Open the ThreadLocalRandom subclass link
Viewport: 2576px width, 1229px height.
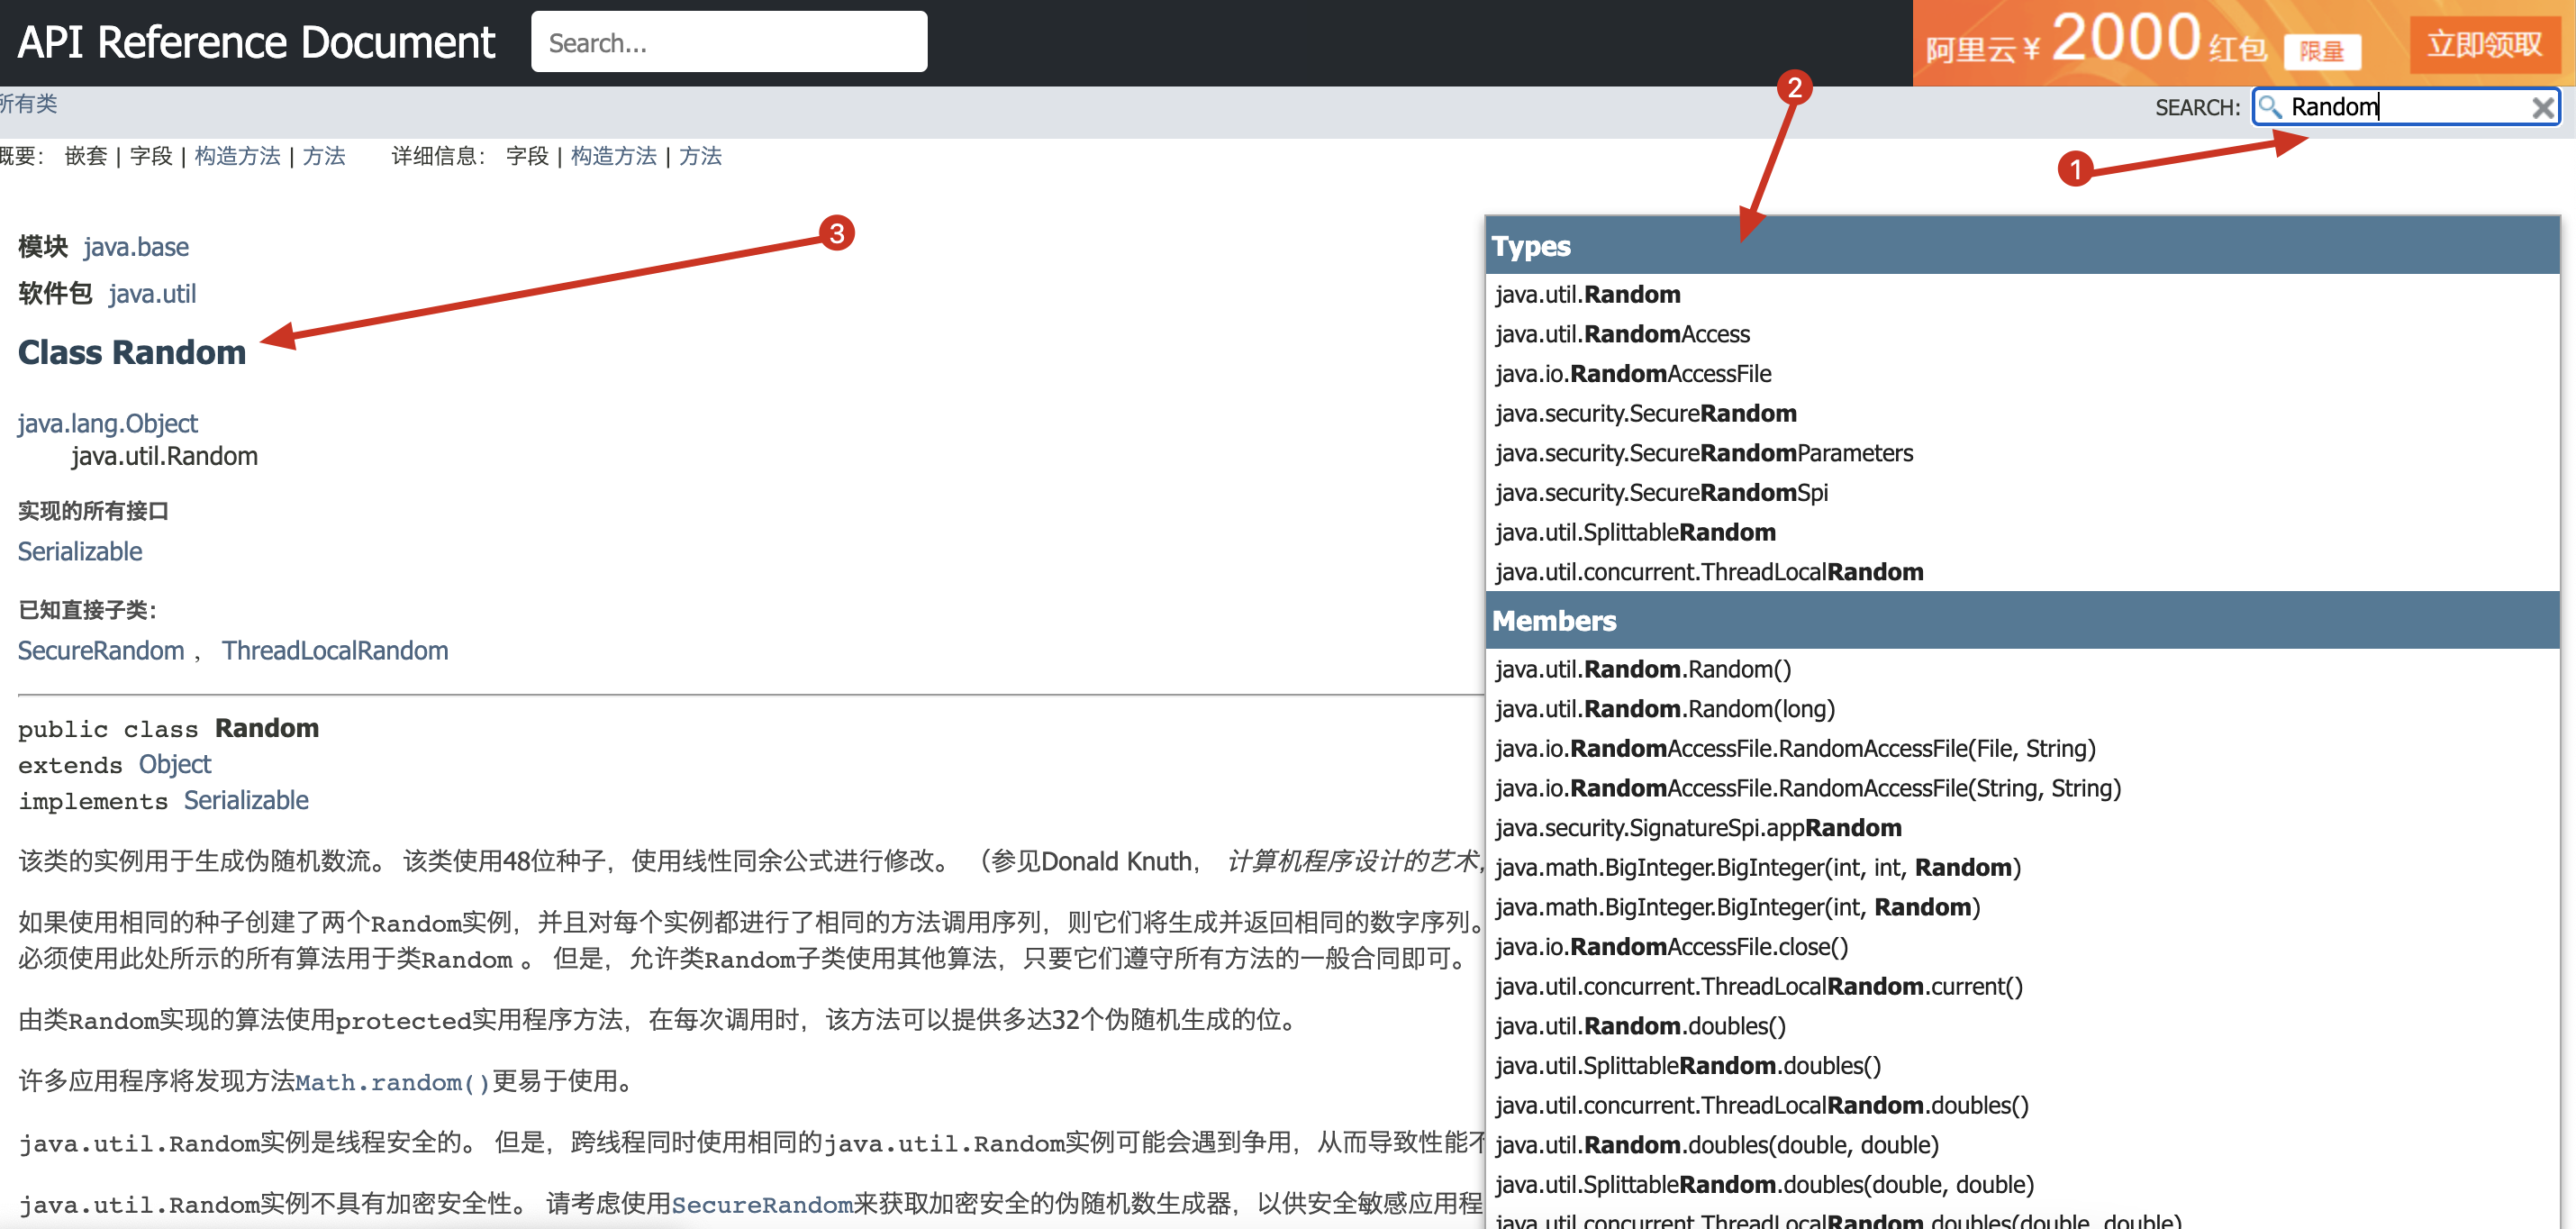coord(335,651)
